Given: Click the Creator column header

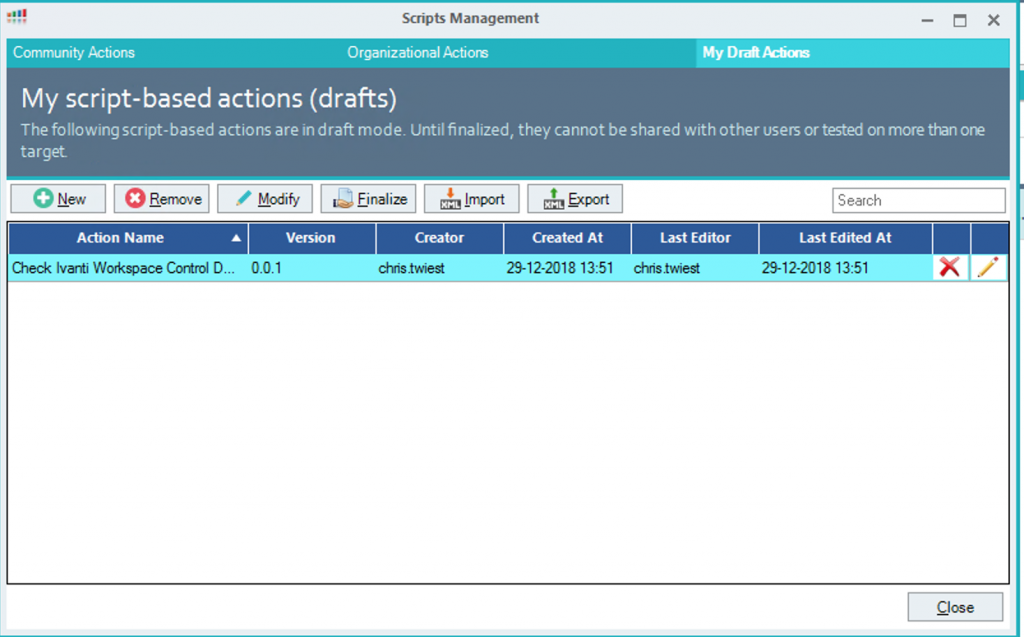Looking at the screenshot, I should pyautogui.click(x=439, y=238).
